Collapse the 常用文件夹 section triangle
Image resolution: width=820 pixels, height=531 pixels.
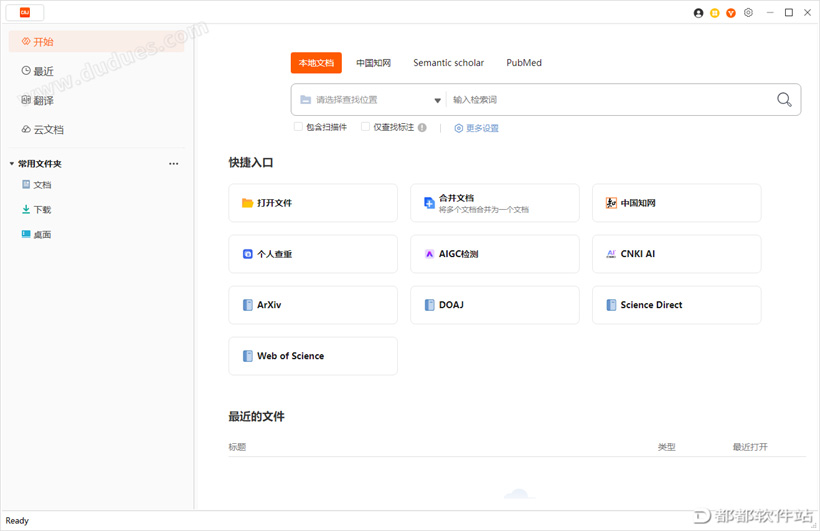pos(12,164)
